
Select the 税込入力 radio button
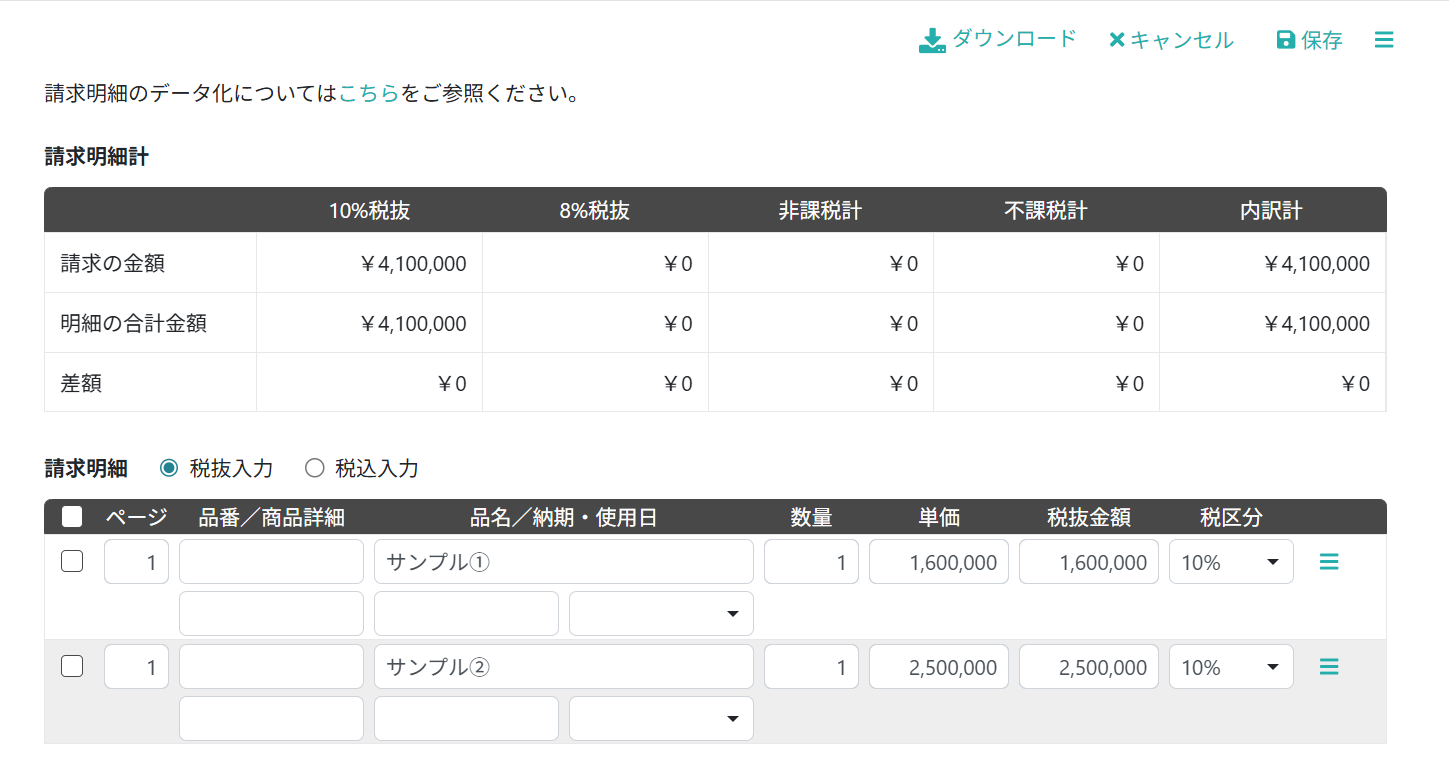(x=315, y=468)
